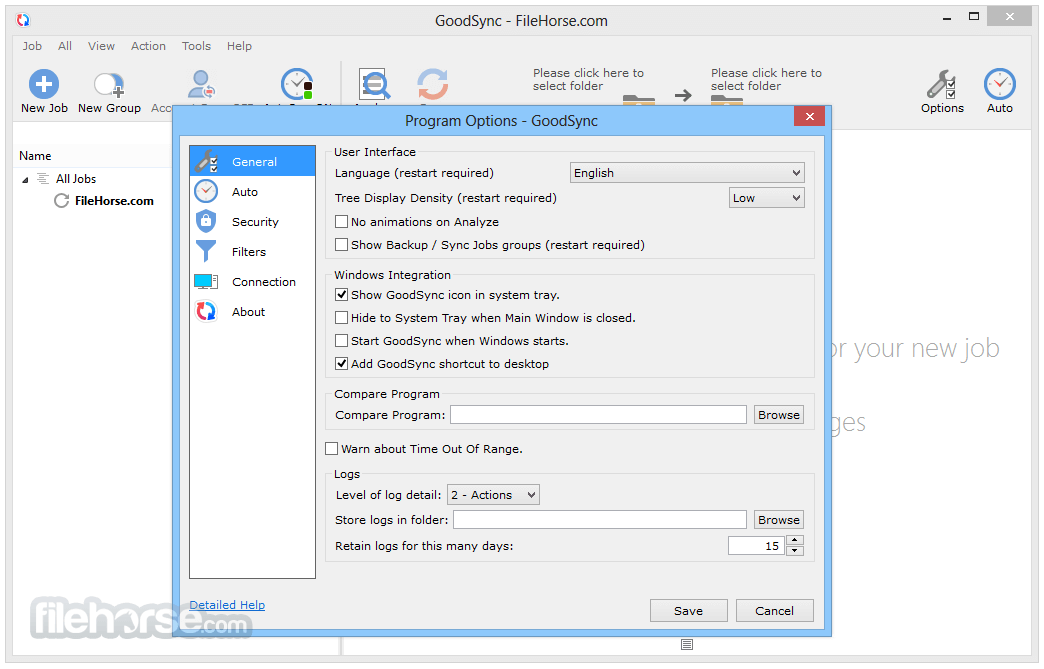Enable No animations on Analyze
1044x669 pixels.
point(342,222)
